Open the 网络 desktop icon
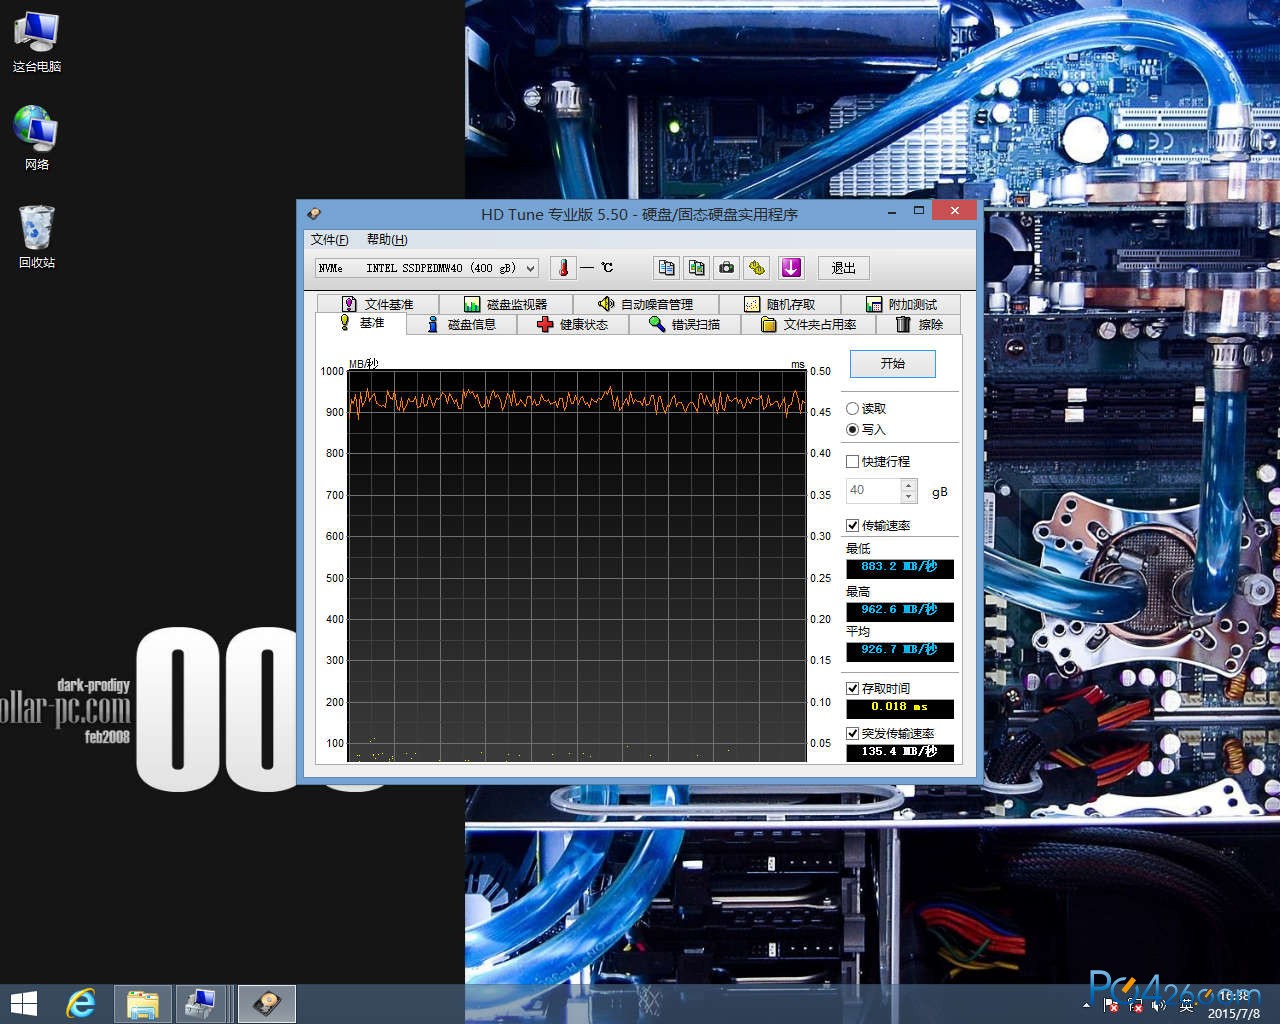 [x=36, y=138]
